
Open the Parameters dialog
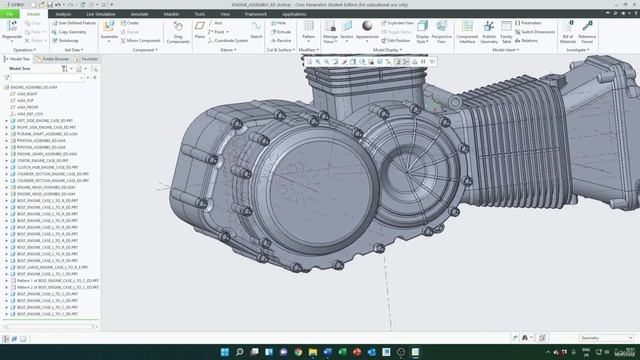[x=528, y=23]
